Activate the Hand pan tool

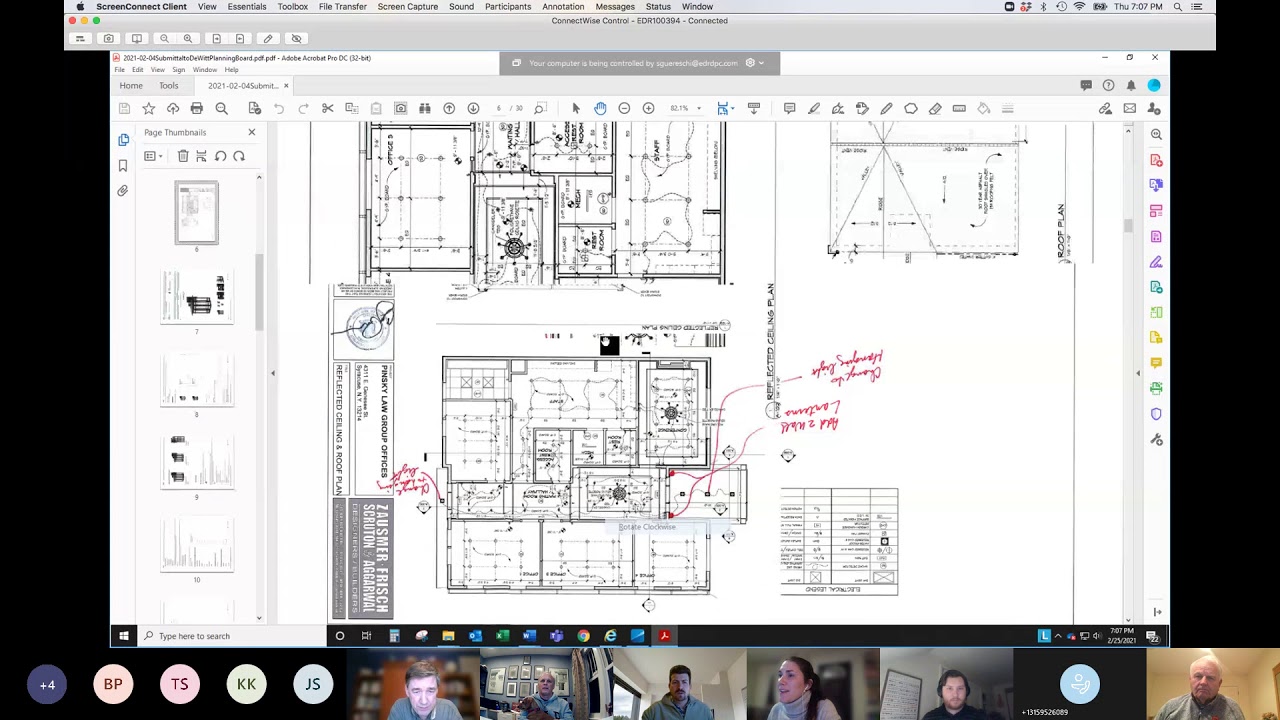coord(600,108)
